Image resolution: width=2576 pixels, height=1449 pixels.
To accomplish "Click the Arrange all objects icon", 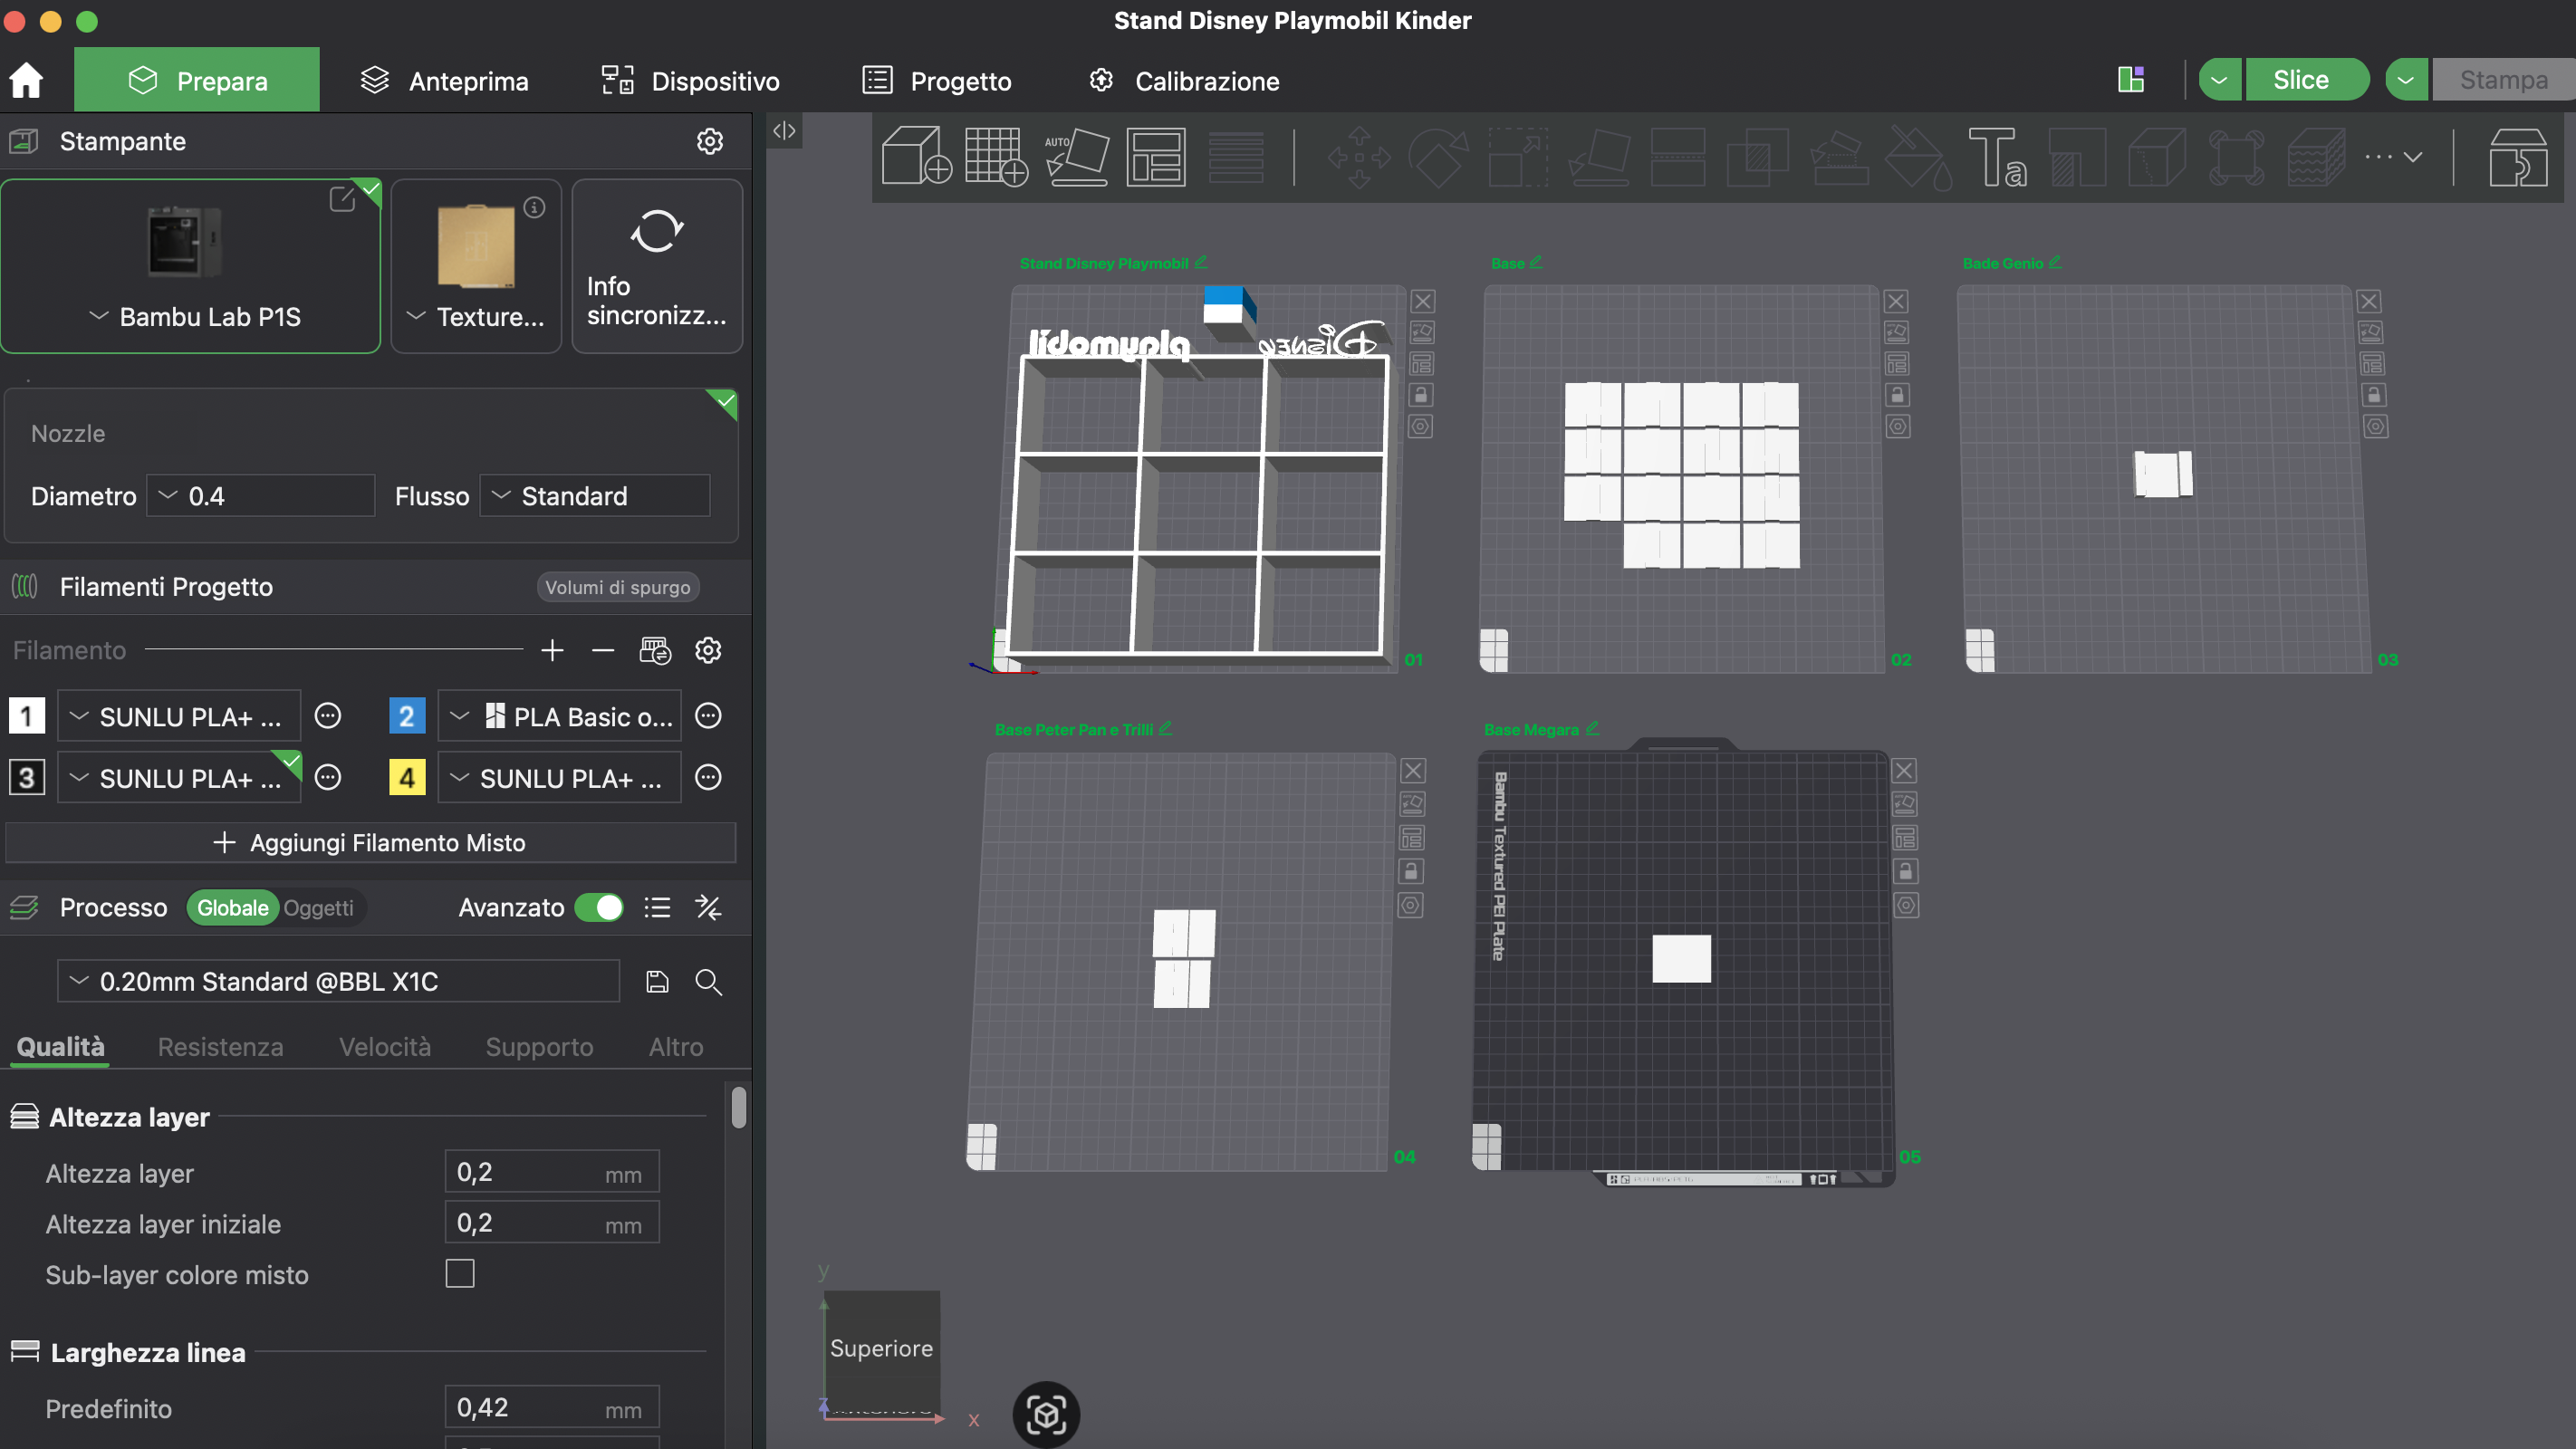I will [1156, 156].
